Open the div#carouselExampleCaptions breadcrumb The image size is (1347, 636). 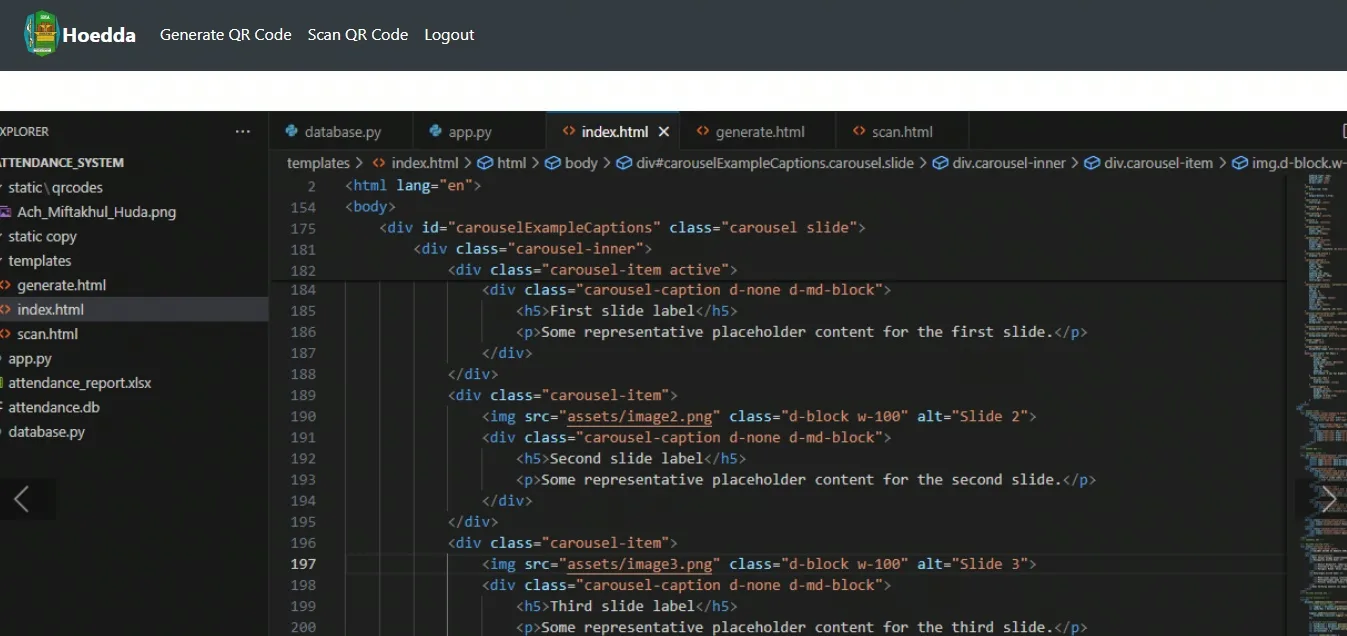coord(775,163)
